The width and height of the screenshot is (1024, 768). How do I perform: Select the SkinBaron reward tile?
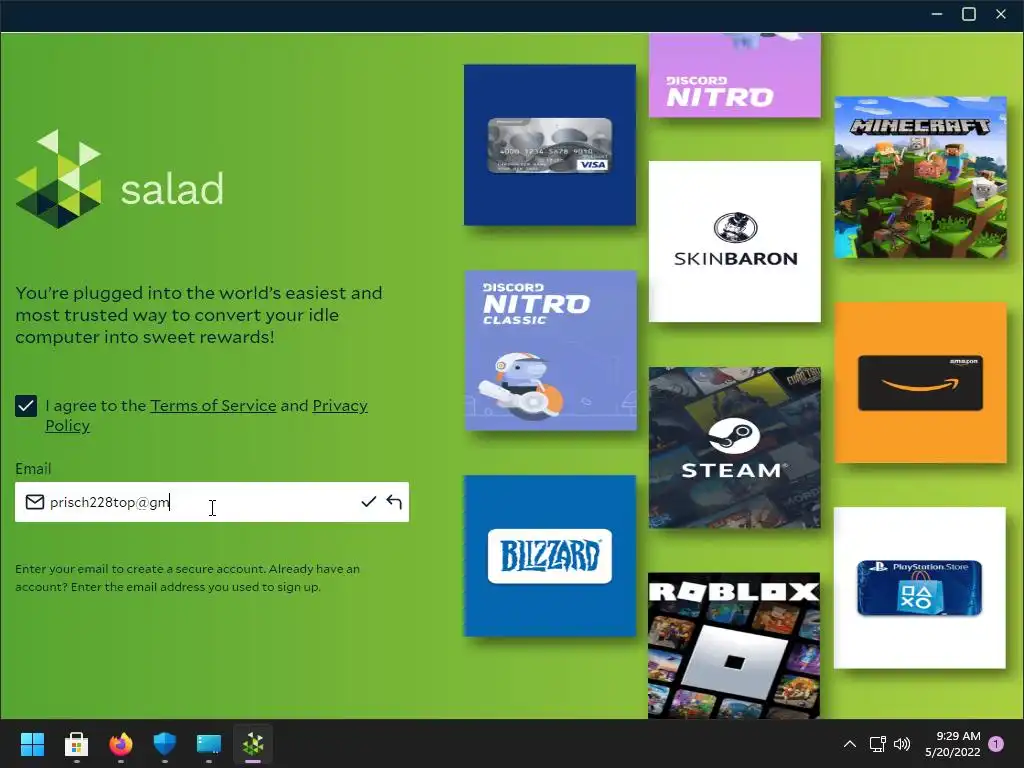click(735, 242)
